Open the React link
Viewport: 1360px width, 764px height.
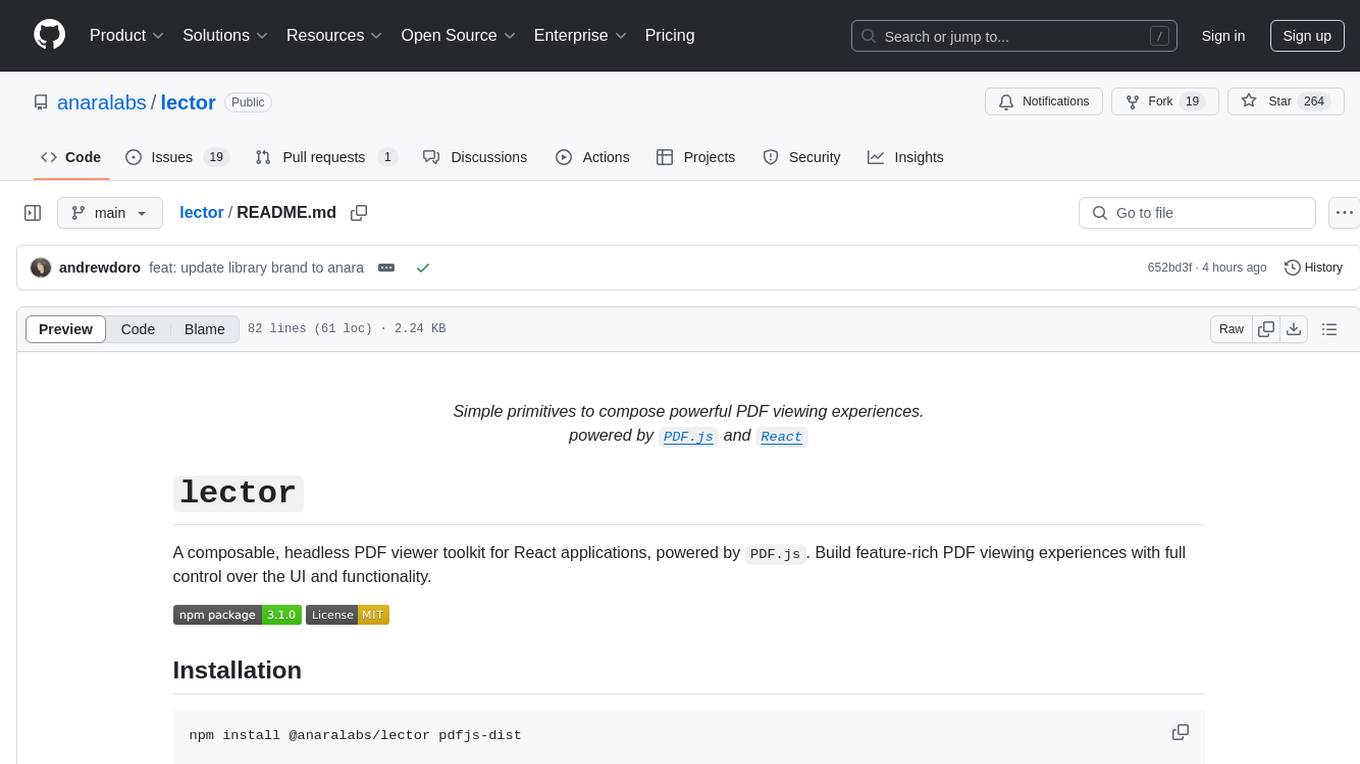coord(781,436)
